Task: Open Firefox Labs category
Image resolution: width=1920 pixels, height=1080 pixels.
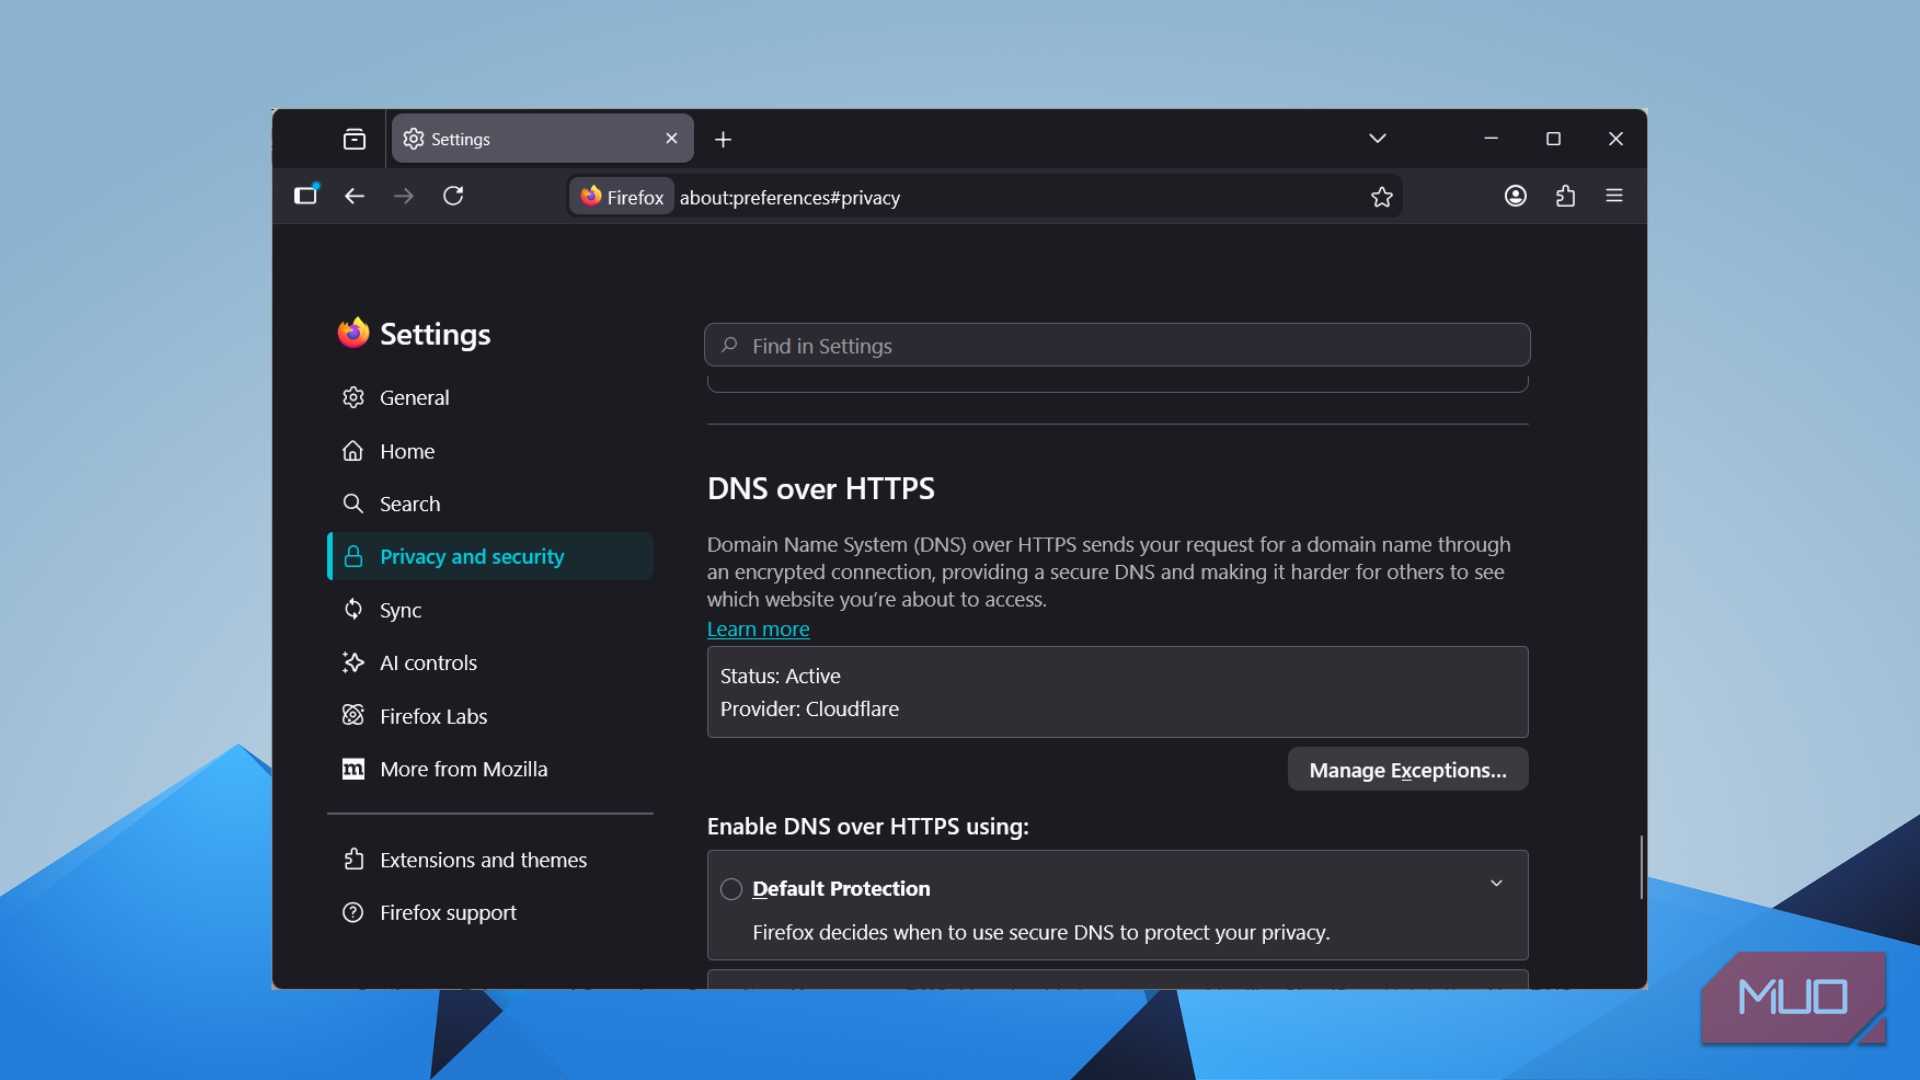Action: pyautogui.click(x=490, y=716)
